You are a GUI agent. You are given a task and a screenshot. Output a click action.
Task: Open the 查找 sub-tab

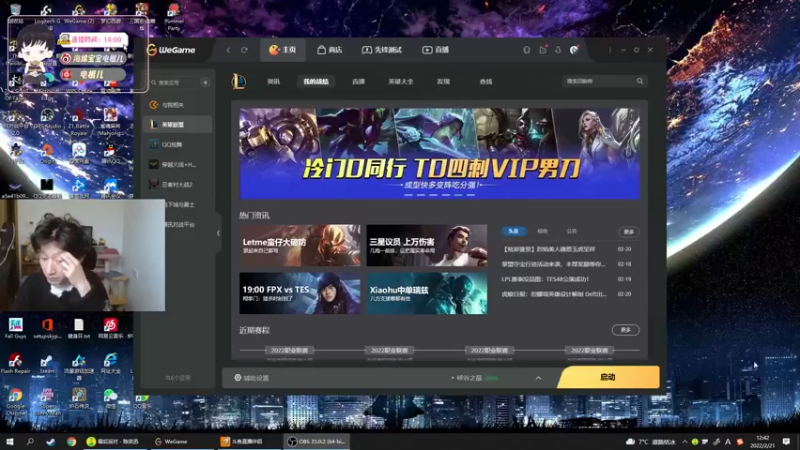point(486,82)
